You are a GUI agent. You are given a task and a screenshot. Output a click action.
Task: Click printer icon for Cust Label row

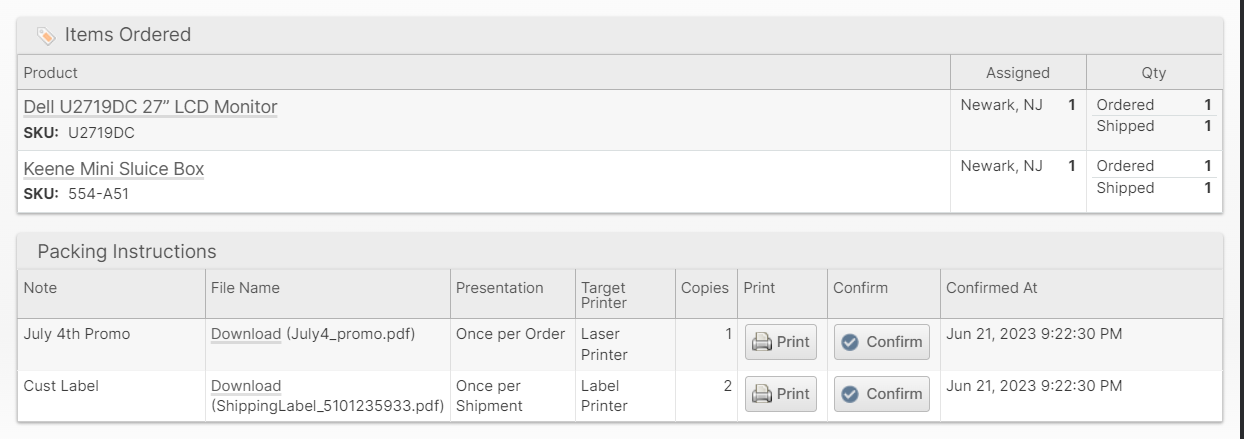762,394
